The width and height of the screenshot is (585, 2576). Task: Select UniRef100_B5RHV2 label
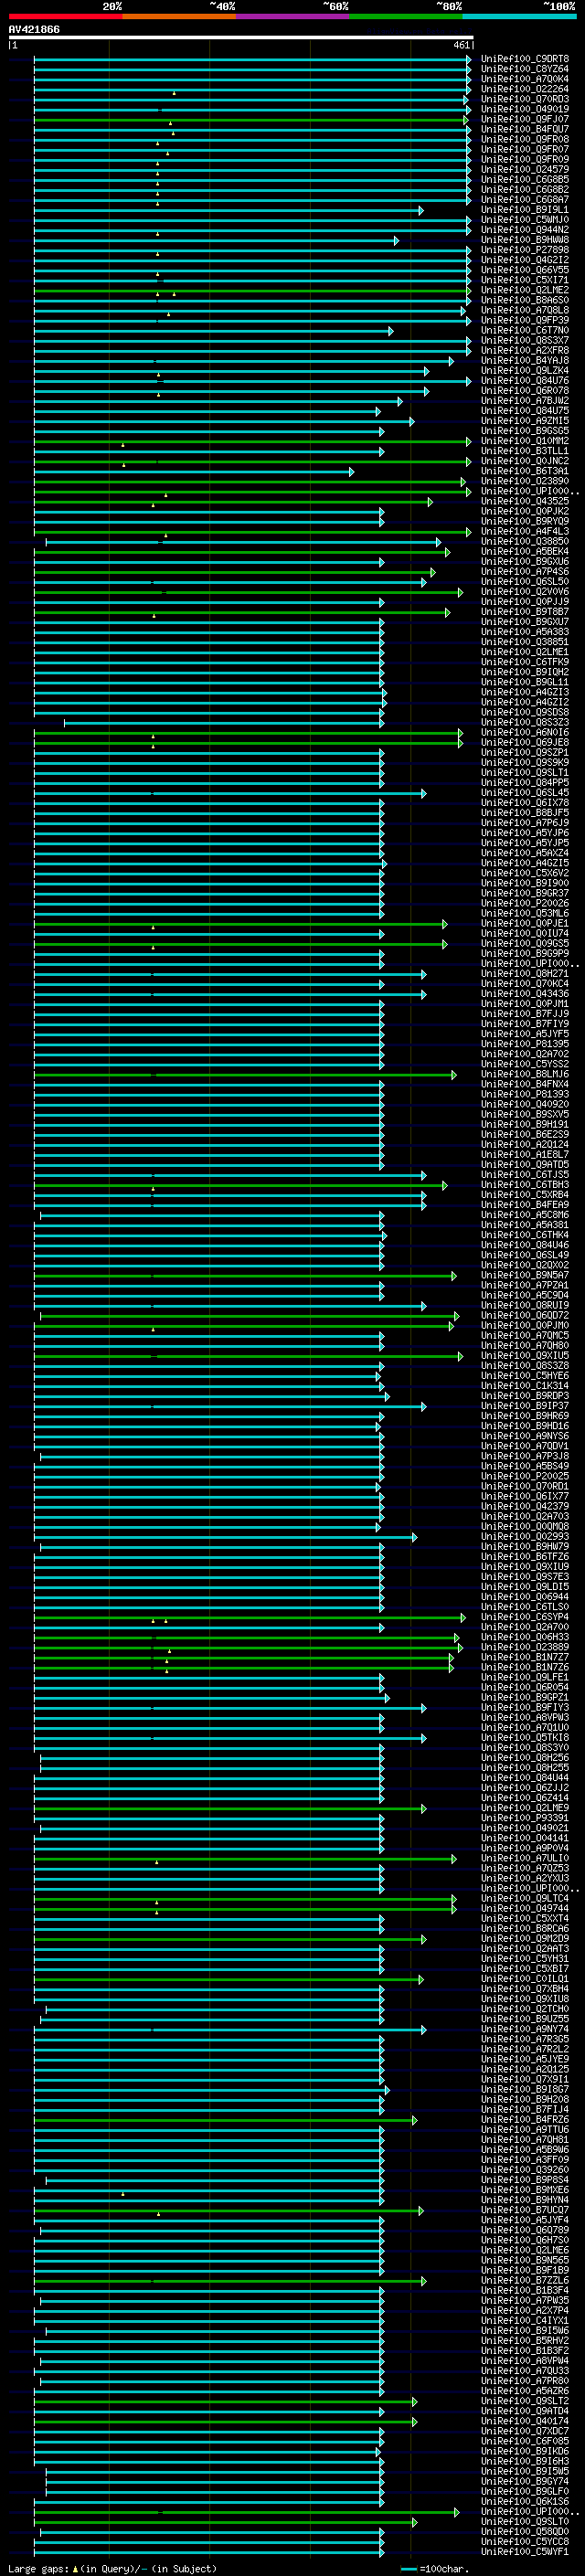point(524,2340)
